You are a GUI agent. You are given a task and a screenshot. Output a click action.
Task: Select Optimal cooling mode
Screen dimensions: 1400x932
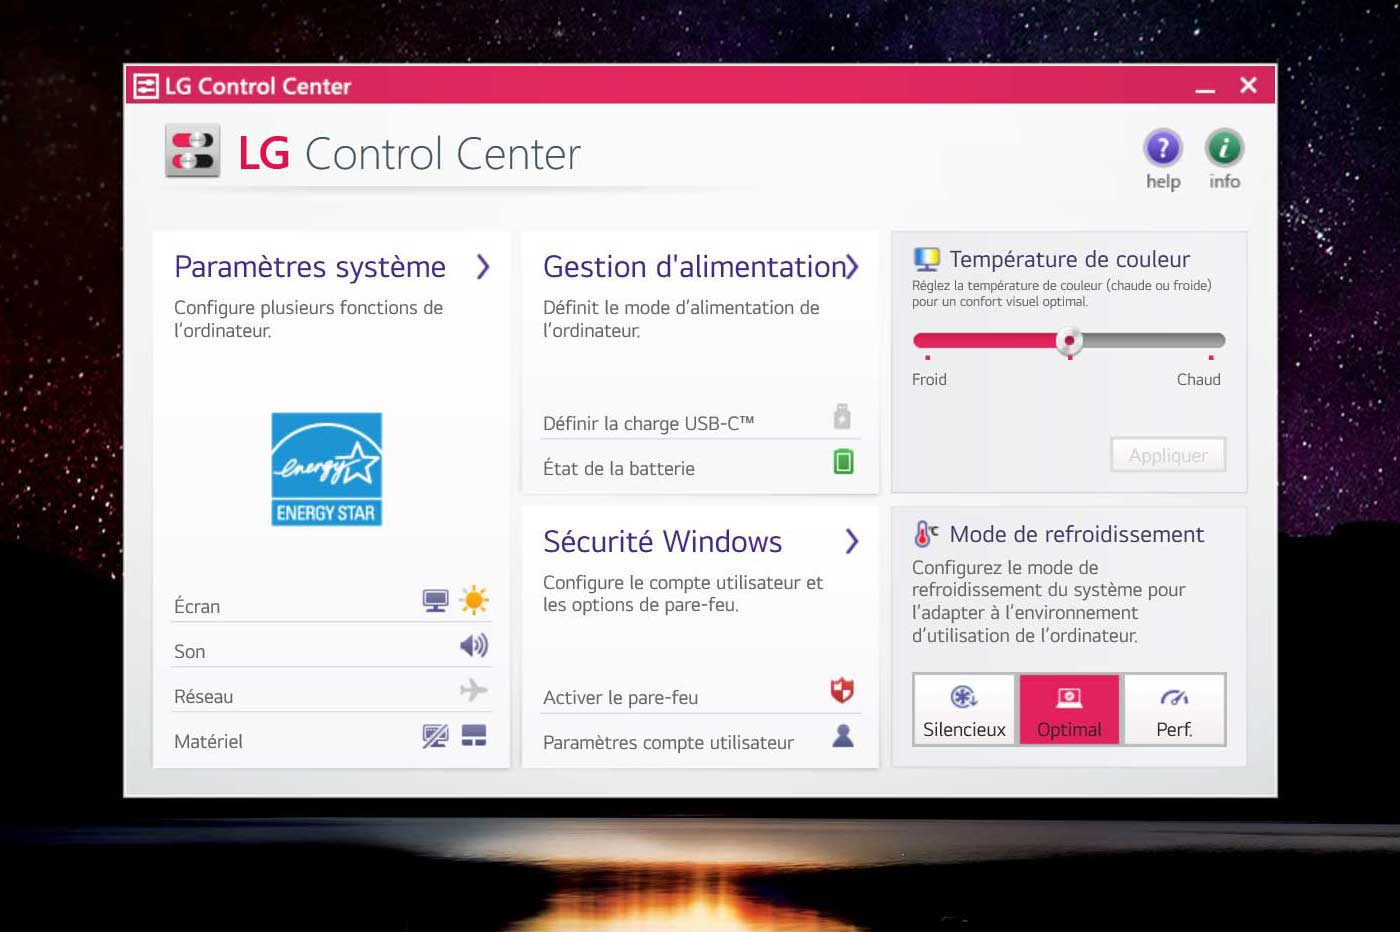pyautogui.click(x=1069, y=710)
